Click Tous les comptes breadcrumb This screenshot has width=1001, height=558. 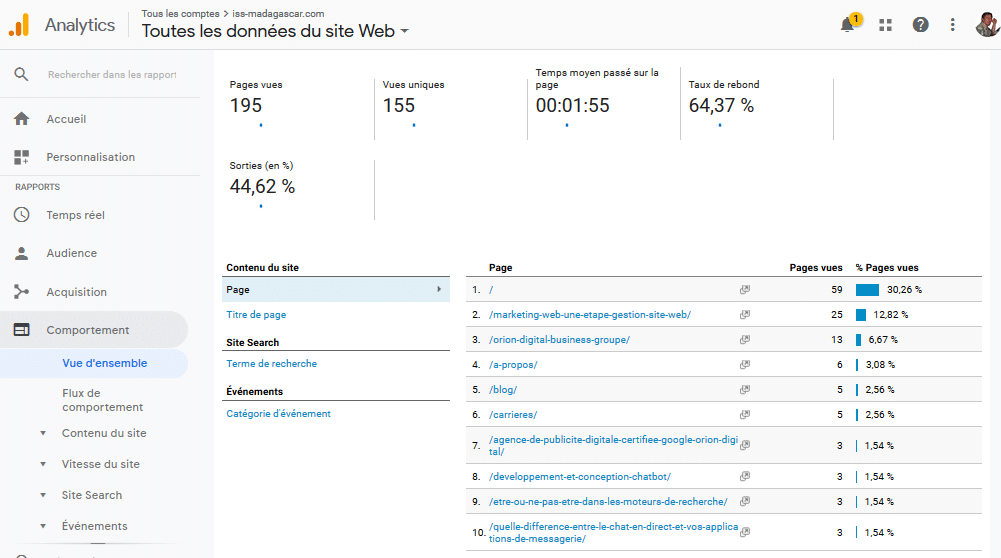[180, 13]
